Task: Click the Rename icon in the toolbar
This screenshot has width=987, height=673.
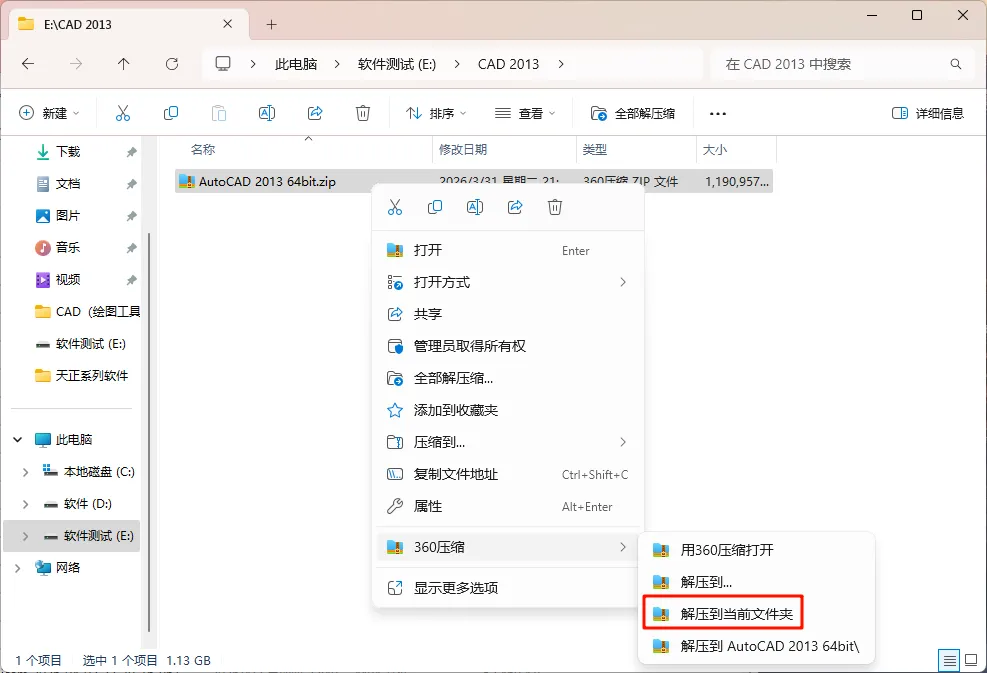Action: (x=267, y=113)
